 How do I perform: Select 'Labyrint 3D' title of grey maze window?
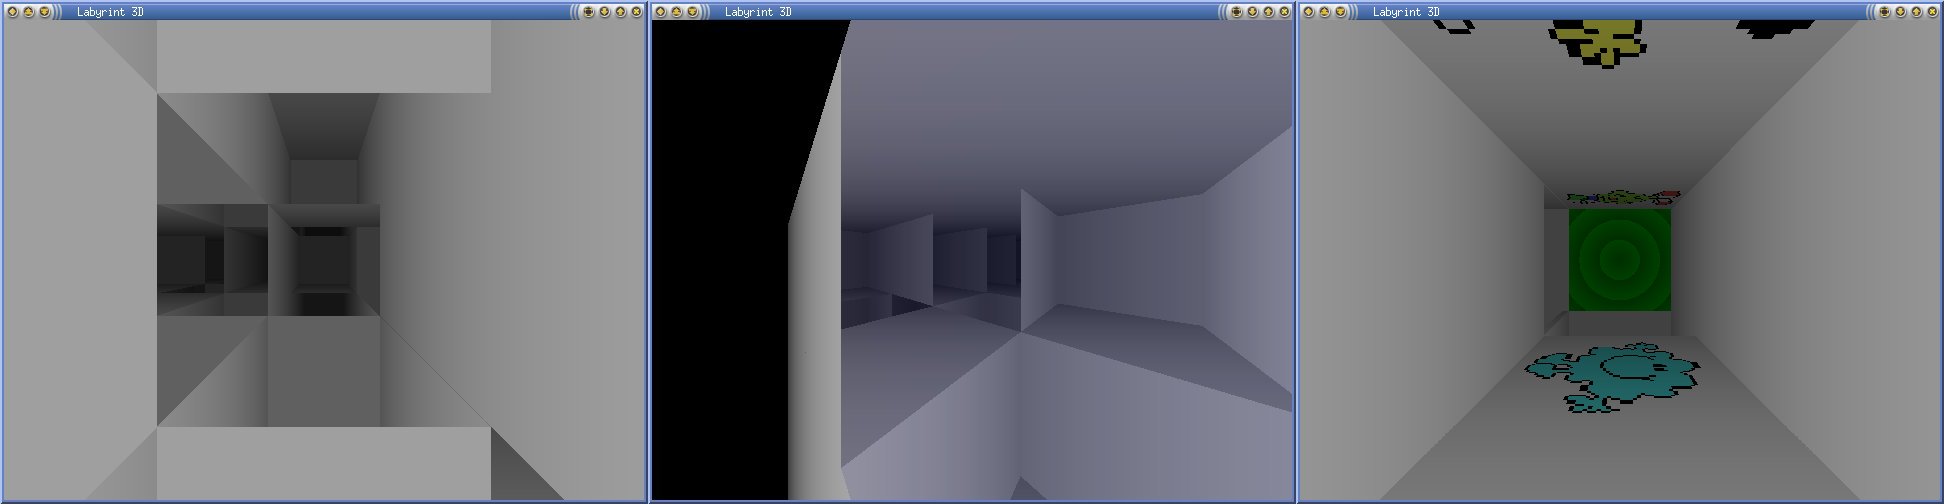pyautogui.click(x=110, y=12)
